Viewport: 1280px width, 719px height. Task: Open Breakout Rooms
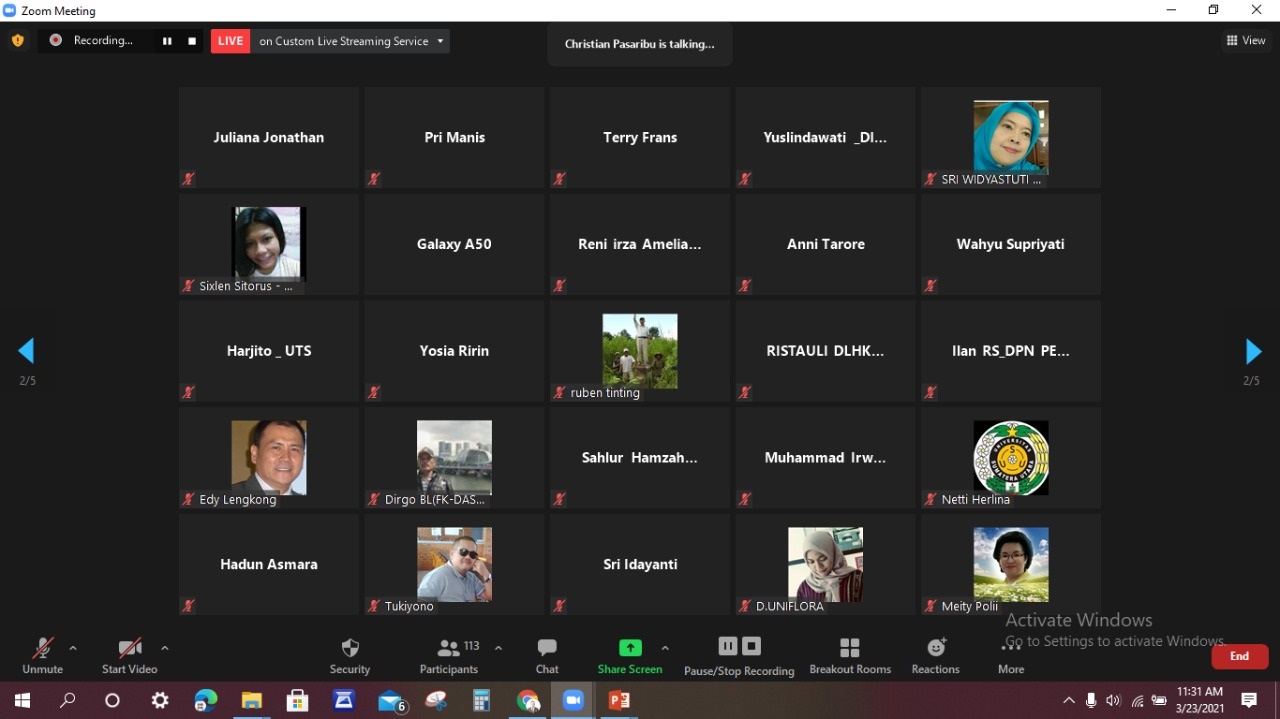pyautogui.click(x=850, y=656)
